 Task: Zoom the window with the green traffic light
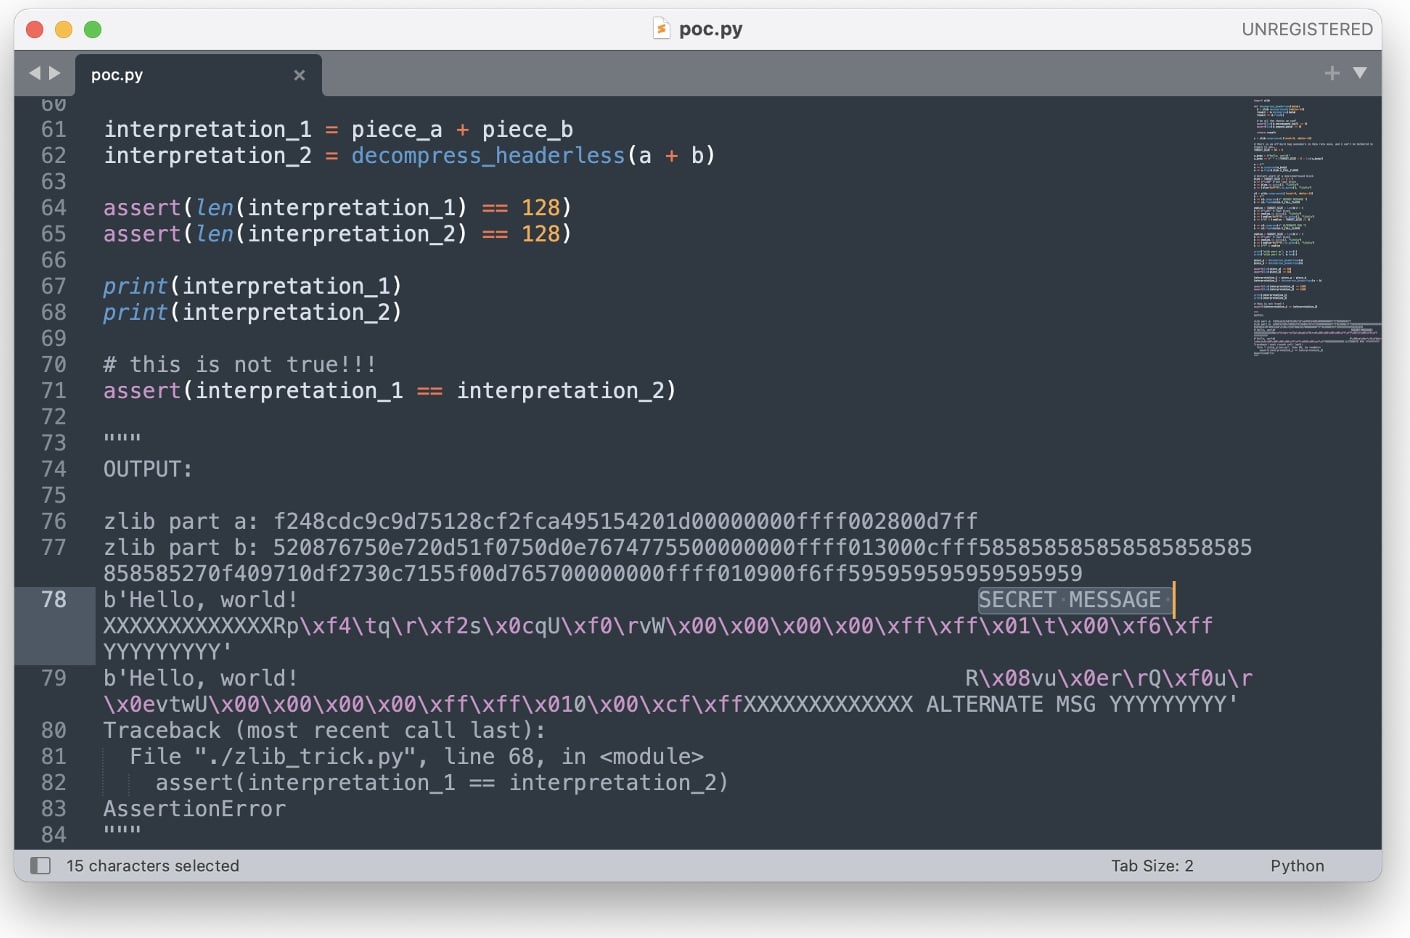click(x=92, y=30)
